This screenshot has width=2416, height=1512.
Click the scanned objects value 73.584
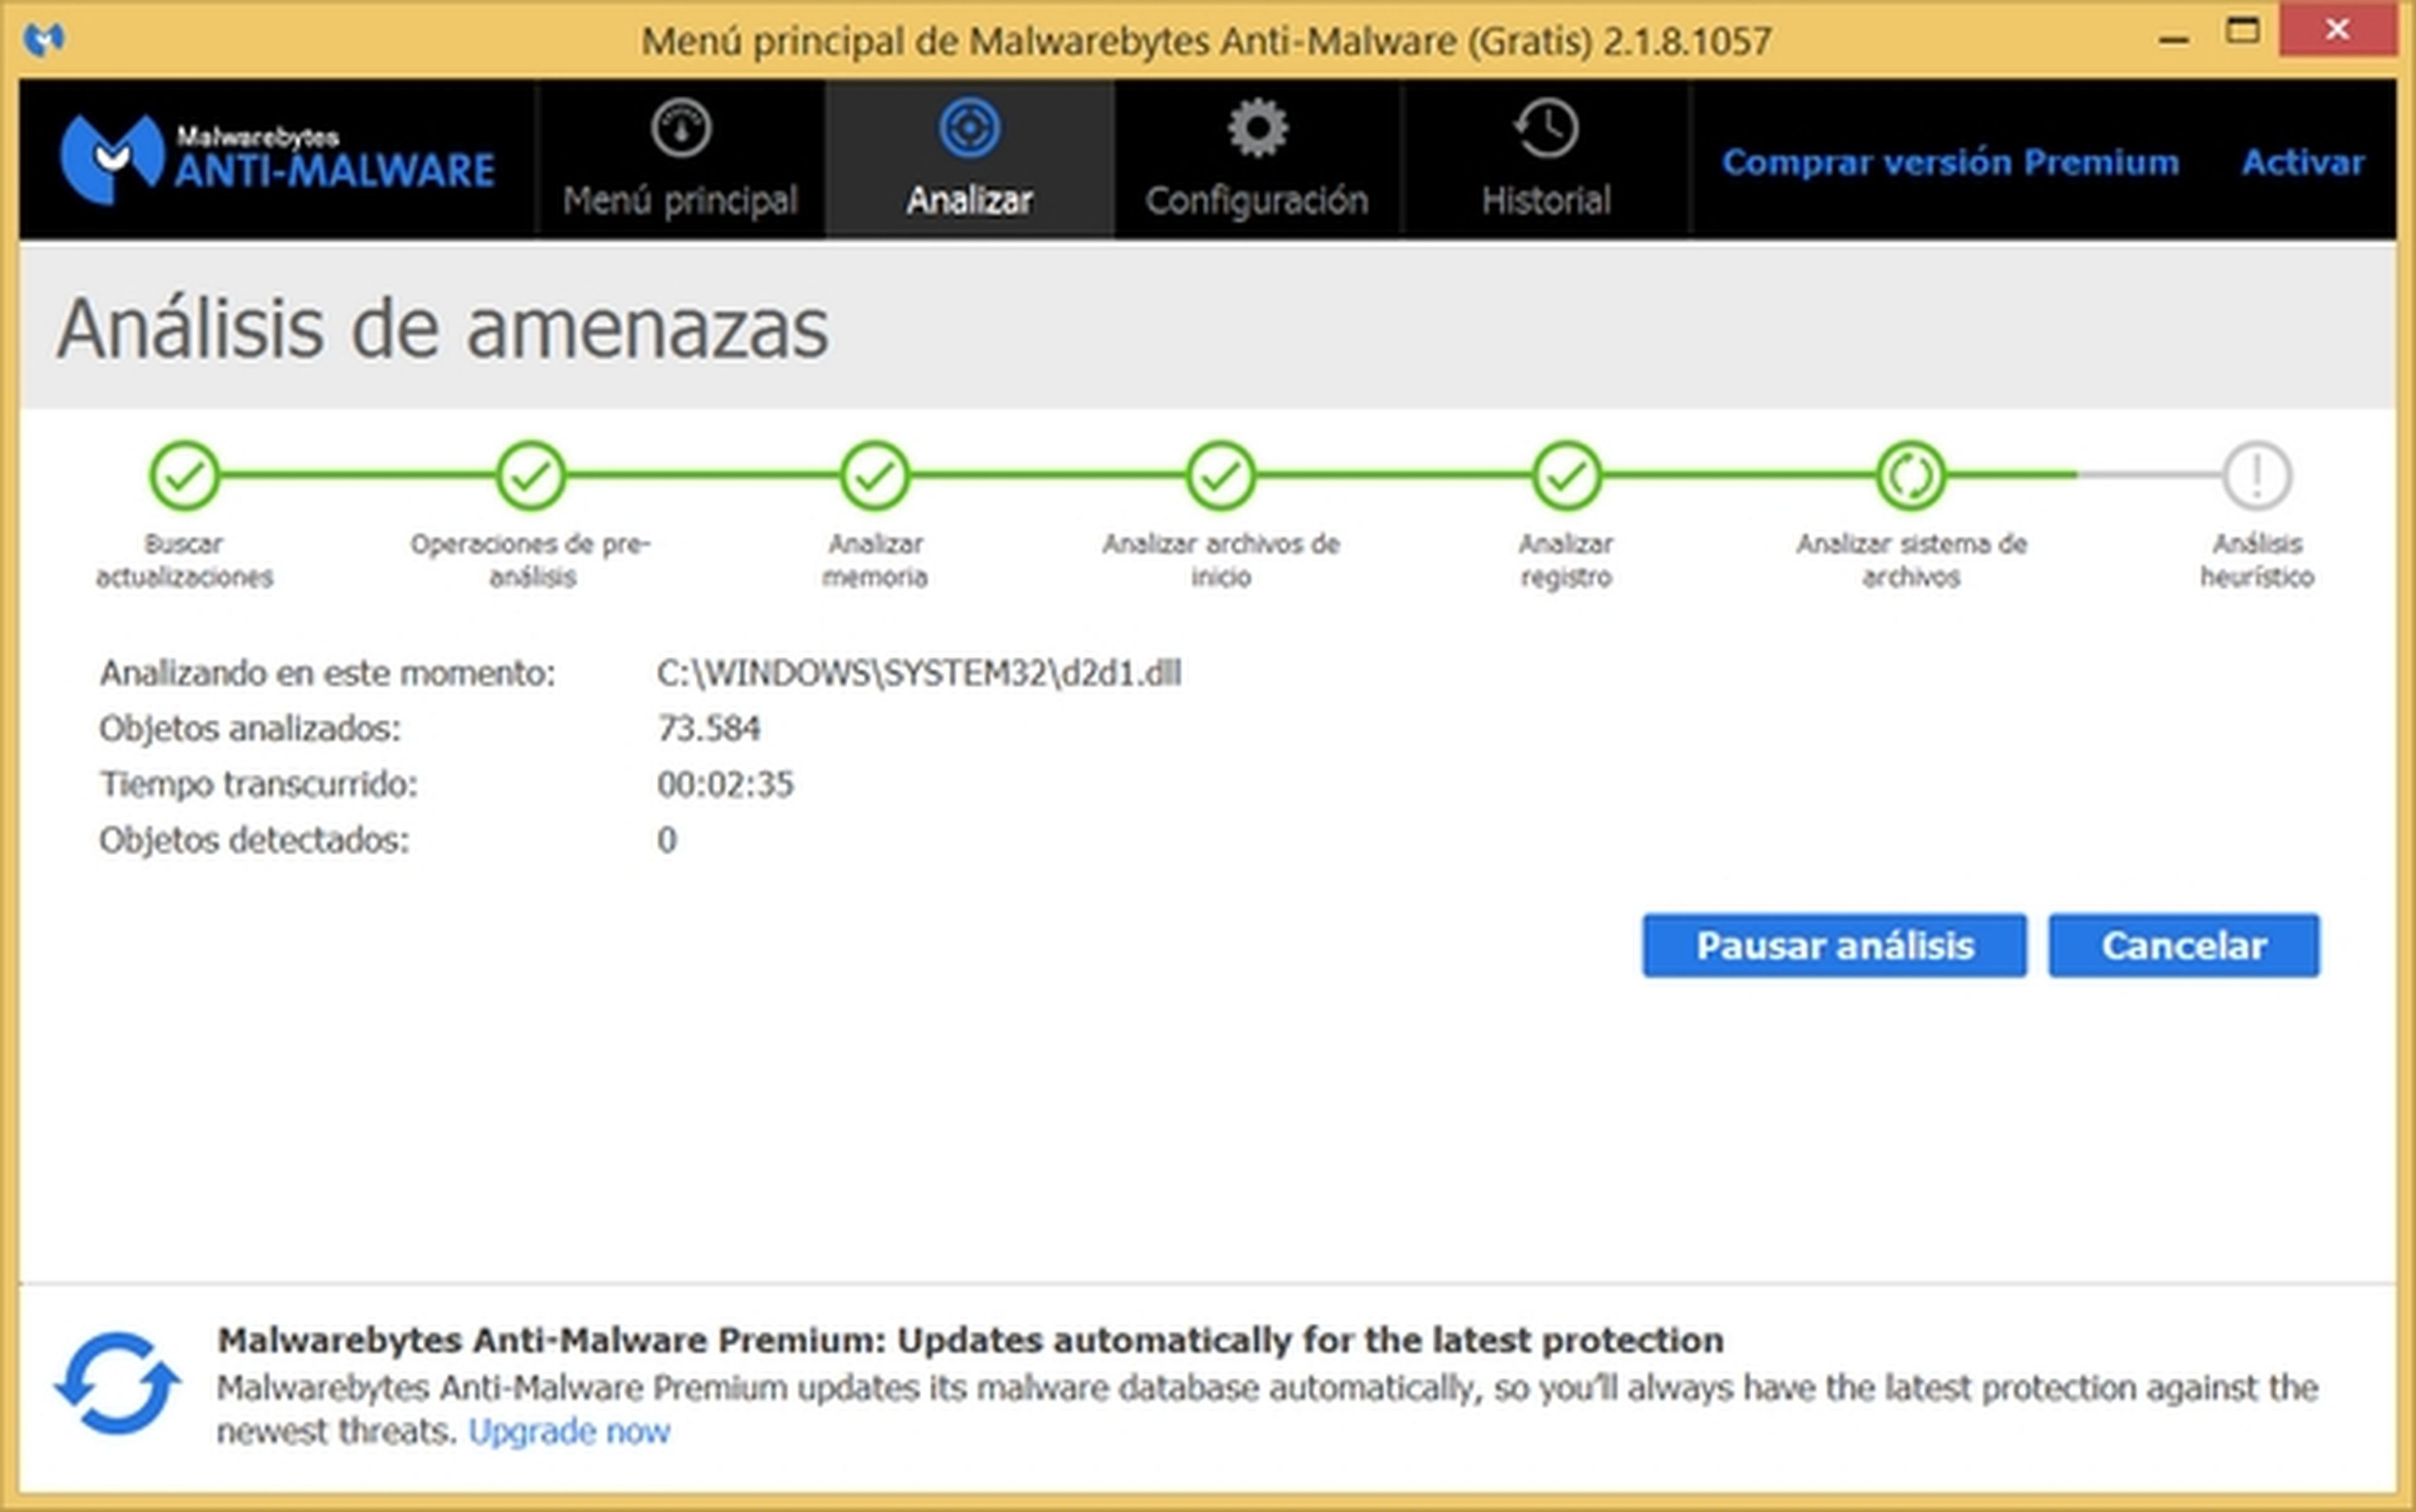click(x=708, y=729)
